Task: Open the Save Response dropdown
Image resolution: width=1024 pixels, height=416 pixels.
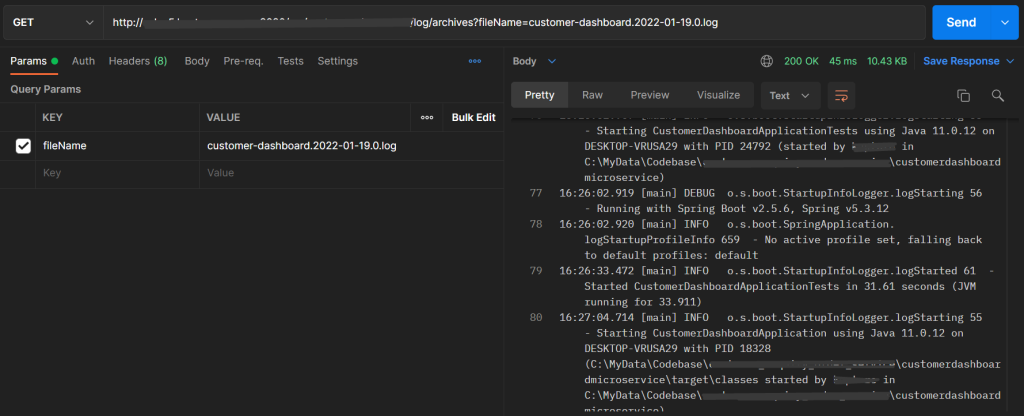Action: pyautogui.click(x=966, y=61)
